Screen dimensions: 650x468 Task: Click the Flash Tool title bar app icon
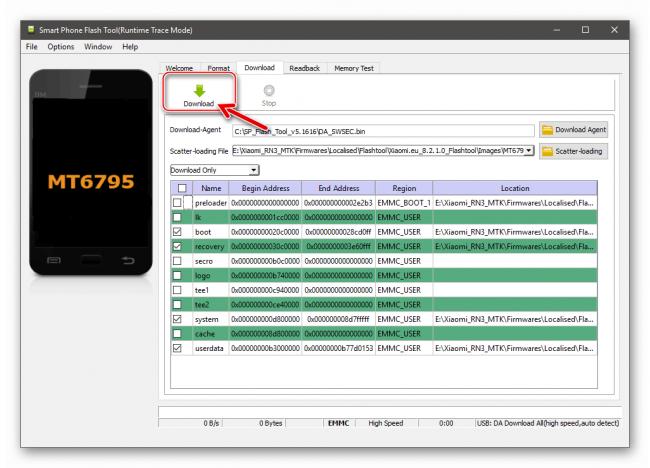(31, 29)
